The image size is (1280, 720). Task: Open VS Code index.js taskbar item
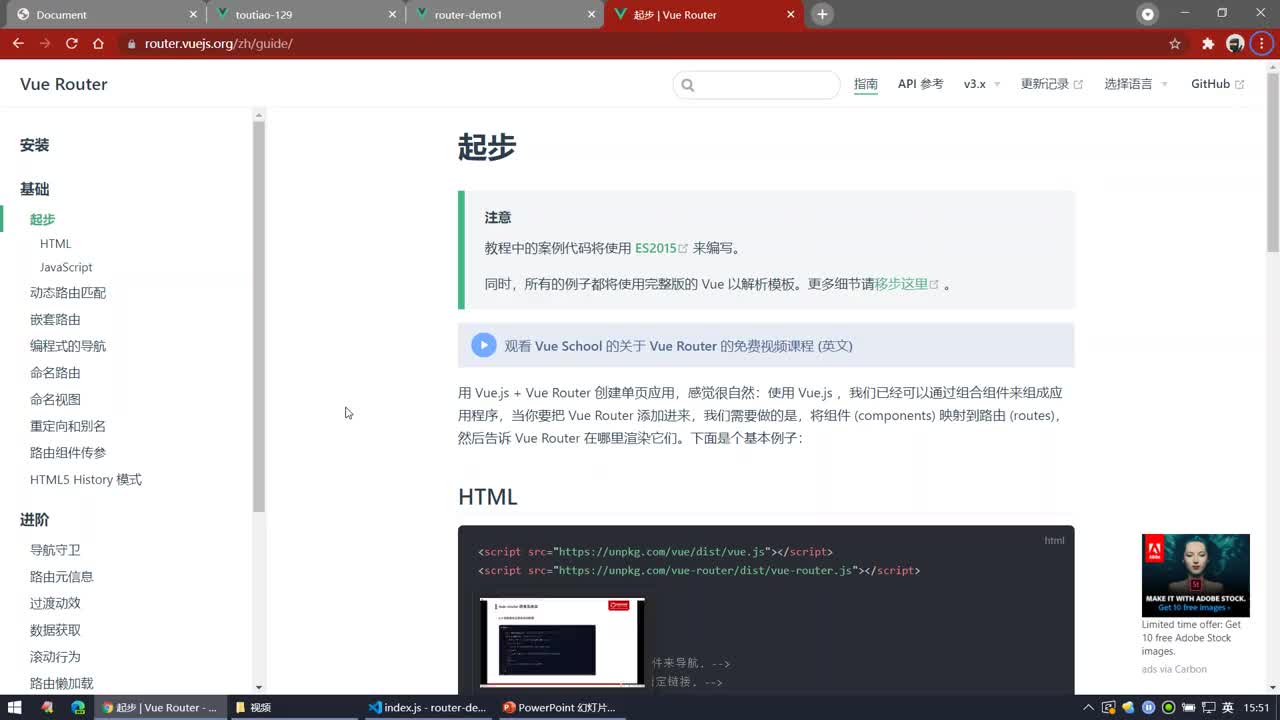[427, 707]
